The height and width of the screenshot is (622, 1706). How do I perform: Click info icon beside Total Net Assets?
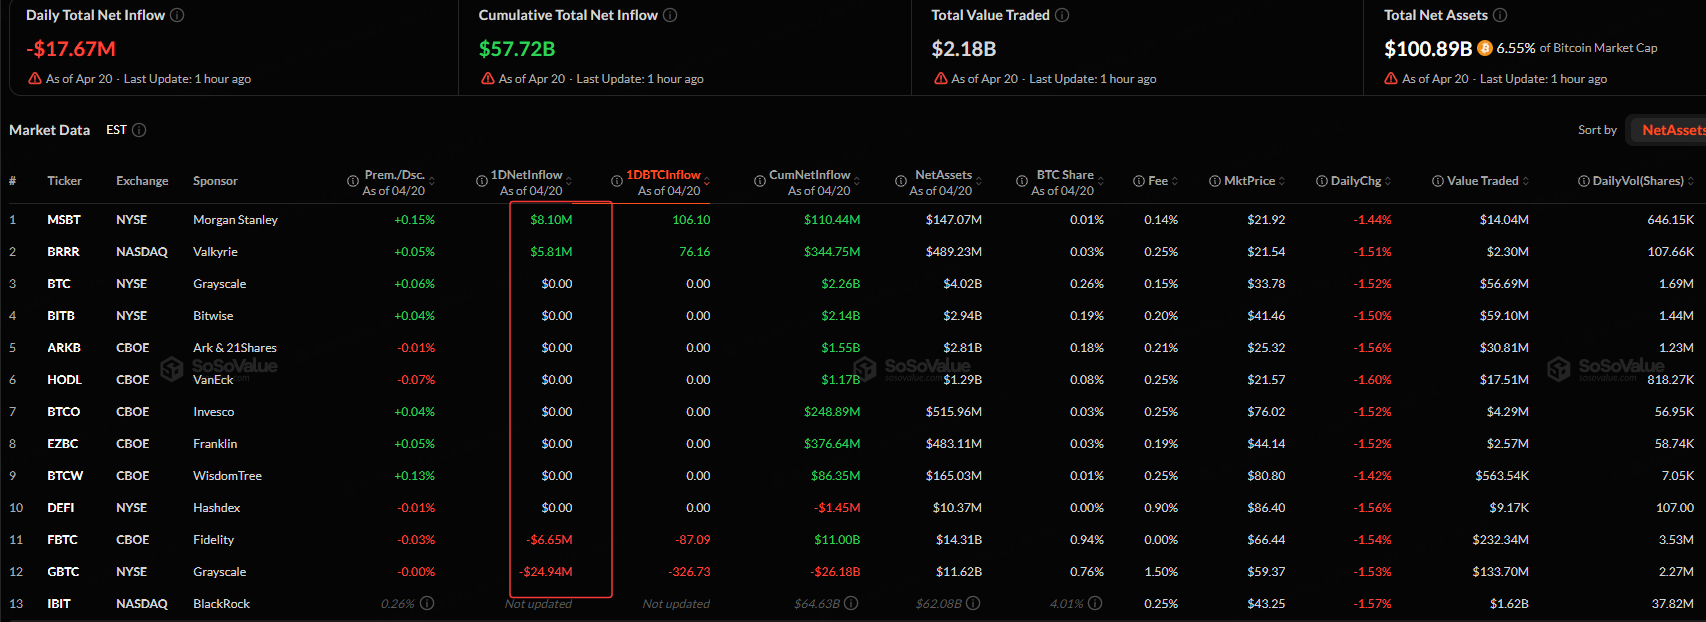pos(1500,15)
